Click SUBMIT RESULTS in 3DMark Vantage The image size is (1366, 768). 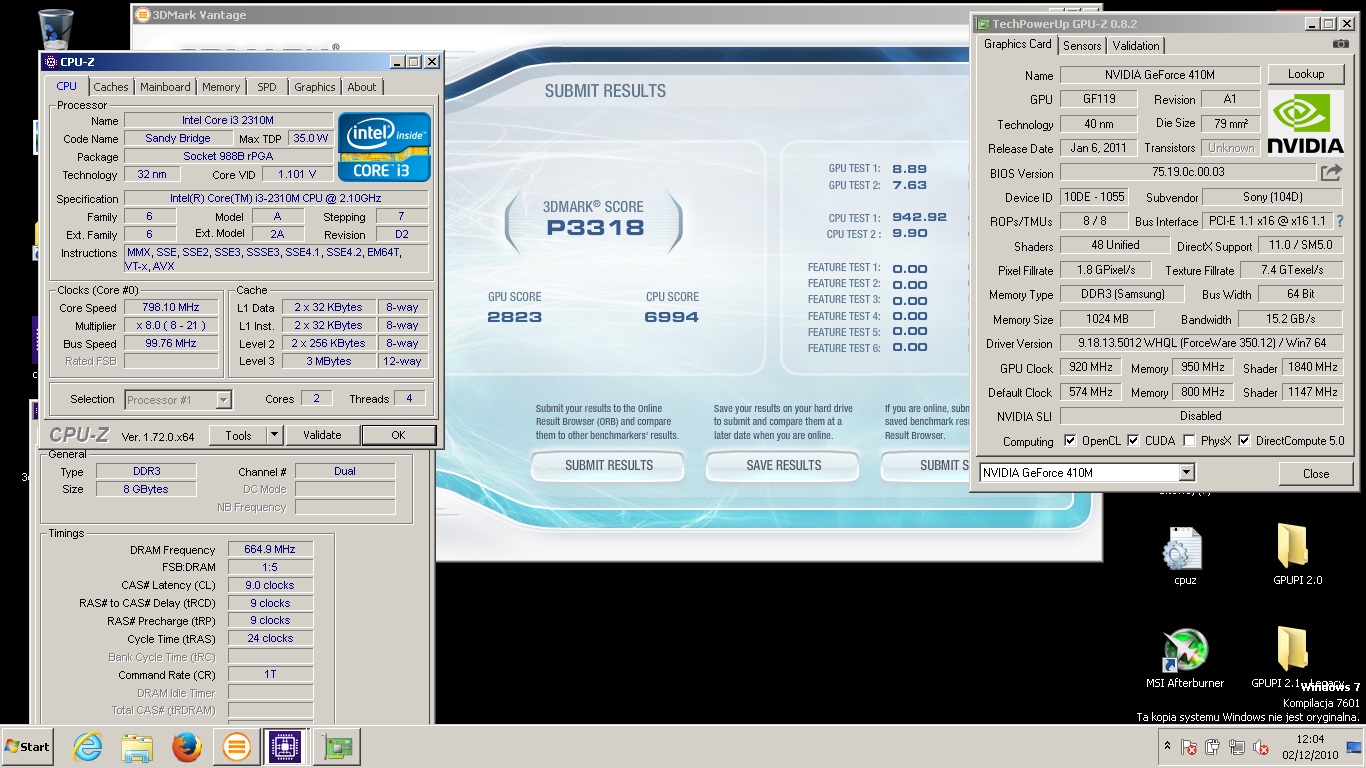coord(608,465)
